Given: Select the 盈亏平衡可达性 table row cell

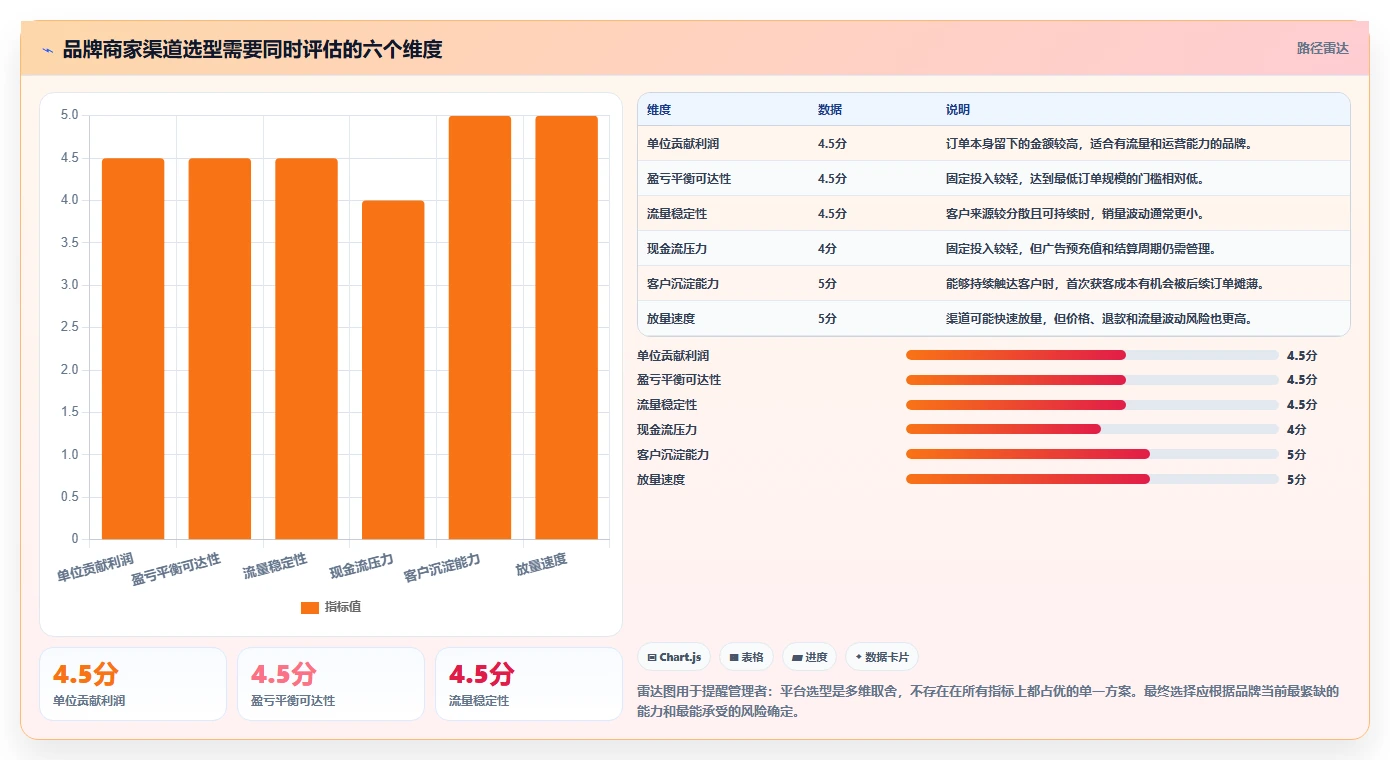Looking at the screenshot, I should tap(689, 179).
